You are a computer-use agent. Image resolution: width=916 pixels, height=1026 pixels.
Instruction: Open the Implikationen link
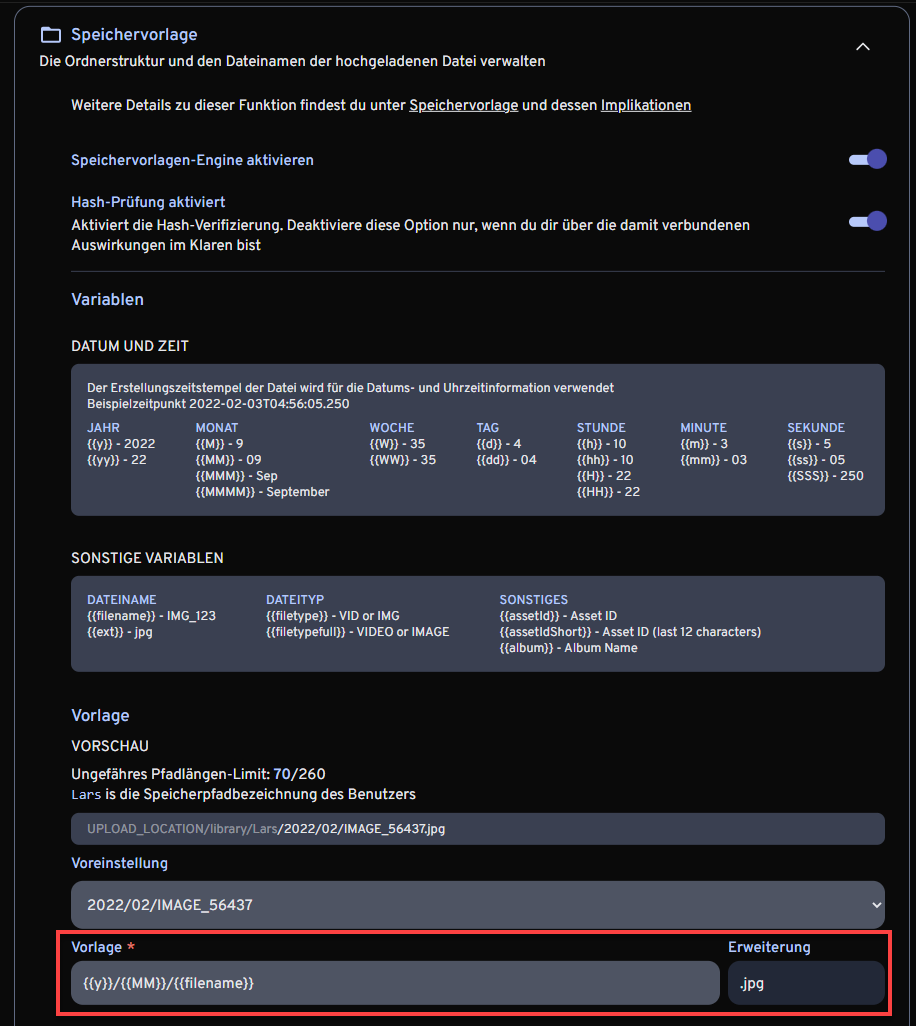pyautogui.click(x=646, y=105)
